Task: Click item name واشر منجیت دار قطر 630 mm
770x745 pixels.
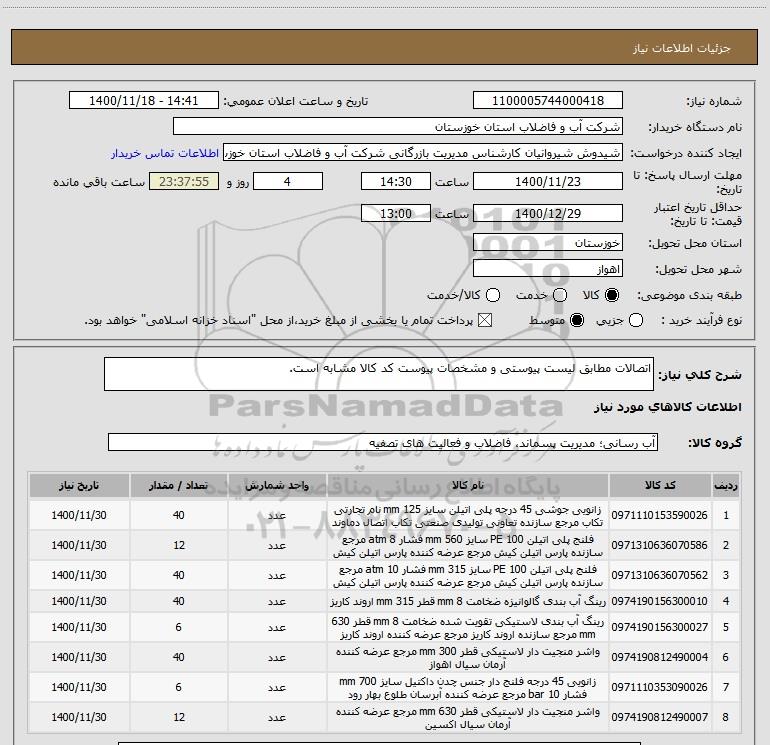Action: pyautogui.click(x=468, y=717)
